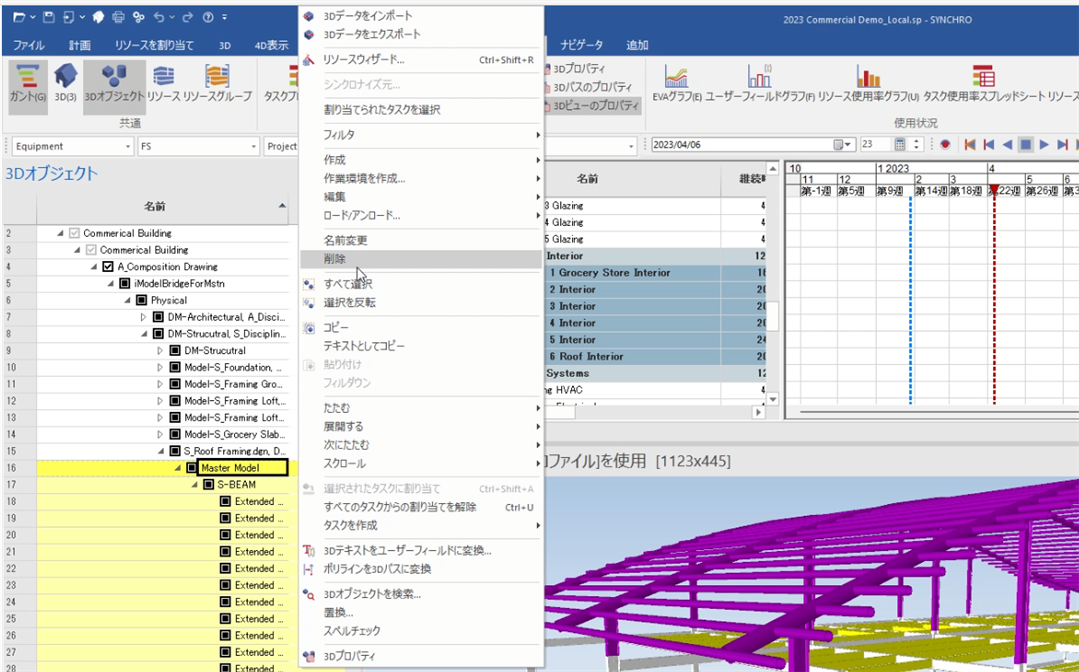Click the play backward triangle button

[x=1007, y=145]
